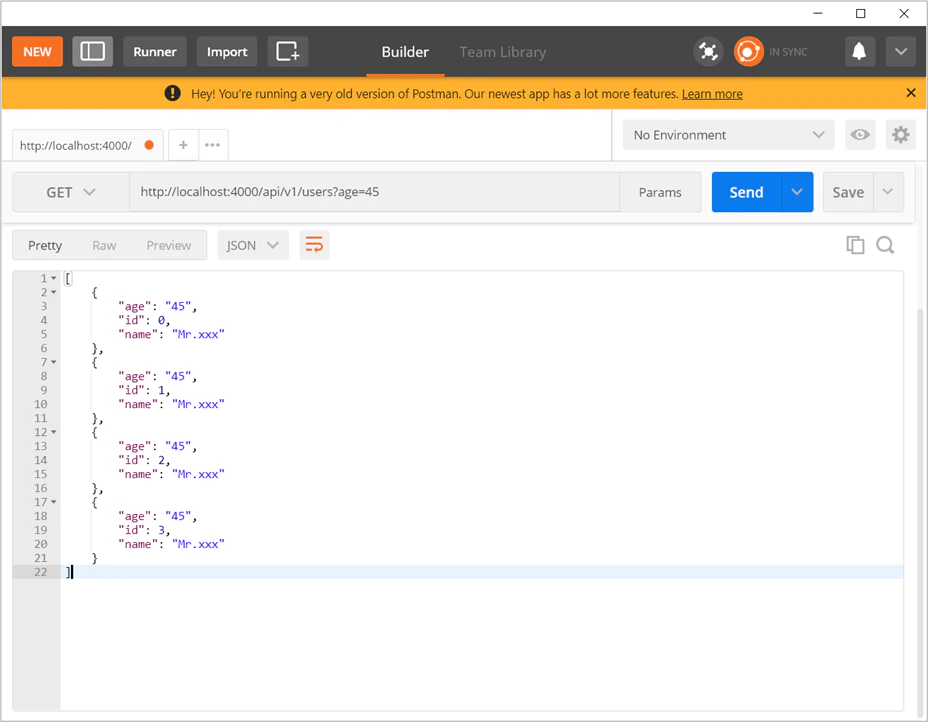Viewport: 928px width, 722px height.
Task: Click the "id": 0 line
Action: point(144,320)
